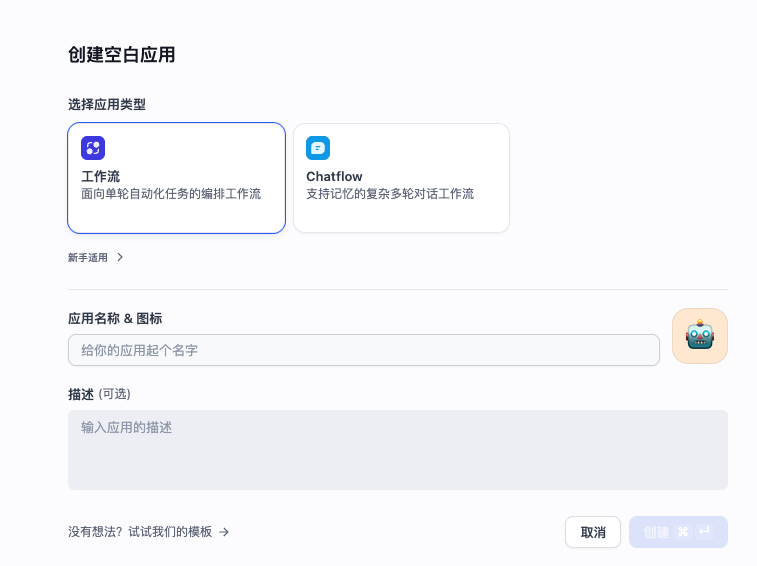This screenshot has width=757, height=566.
Task: Open the robot emoji app icon picker
Action: [x=699, y=336]
